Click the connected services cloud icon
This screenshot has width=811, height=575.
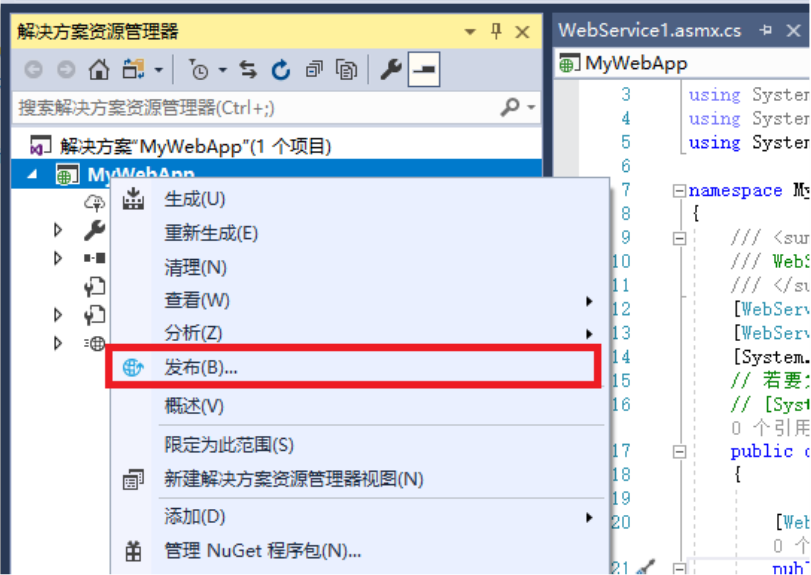tap(94, 202)
